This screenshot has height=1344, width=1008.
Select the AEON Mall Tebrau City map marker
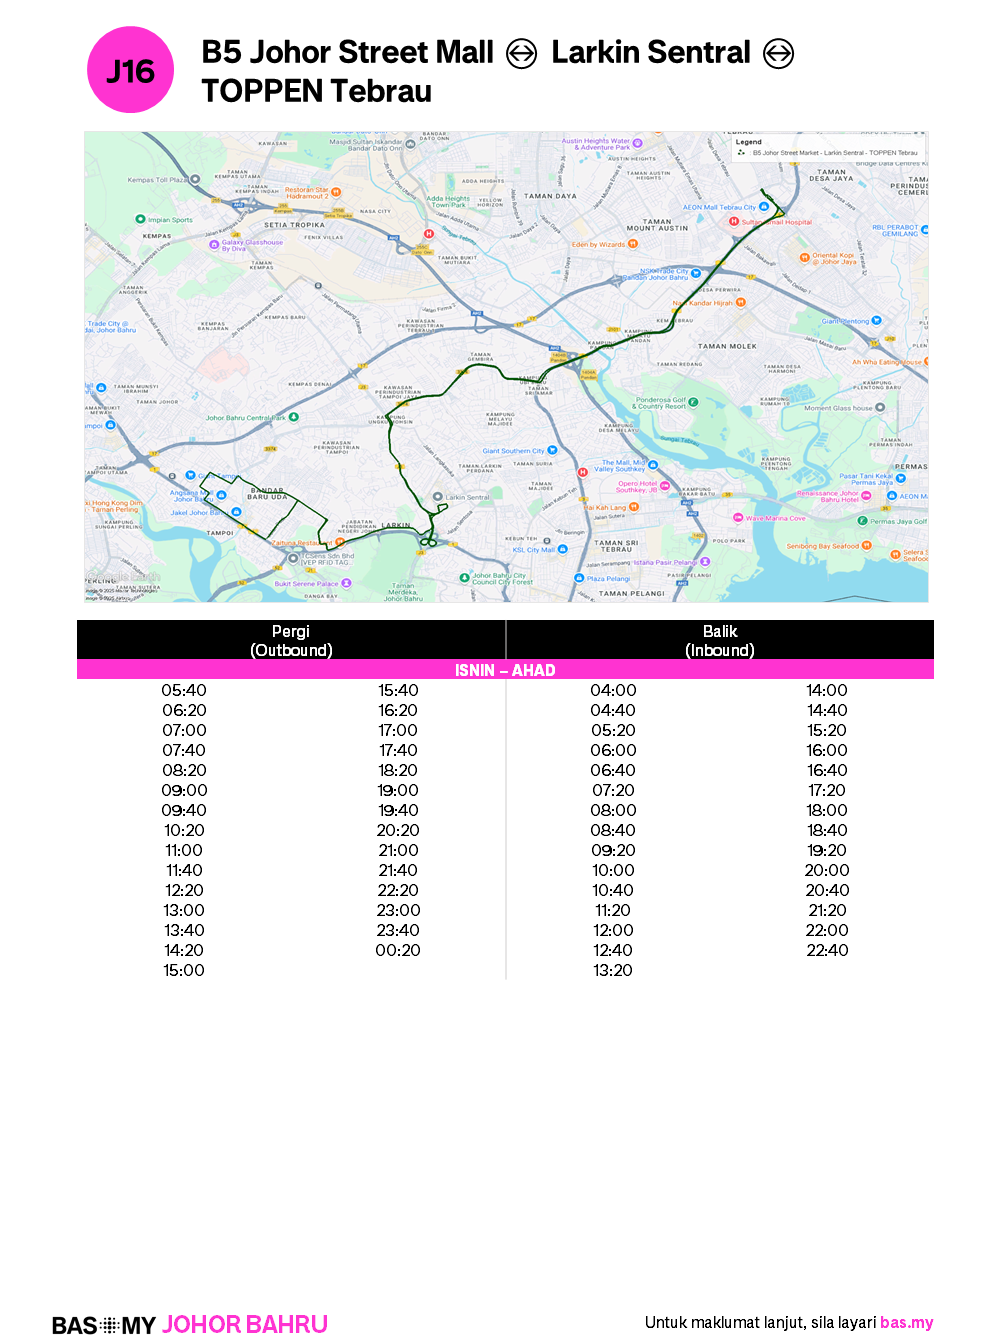coord(764,207)
